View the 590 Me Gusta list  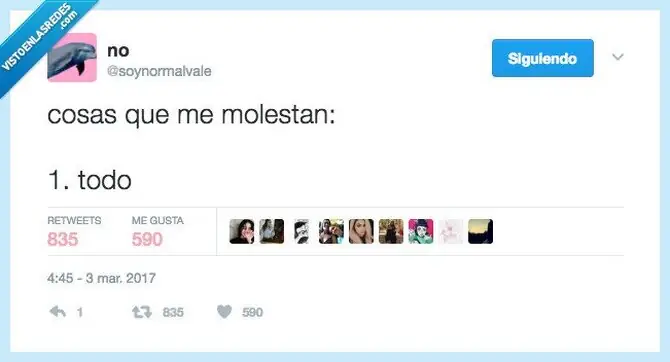(157, 233)
